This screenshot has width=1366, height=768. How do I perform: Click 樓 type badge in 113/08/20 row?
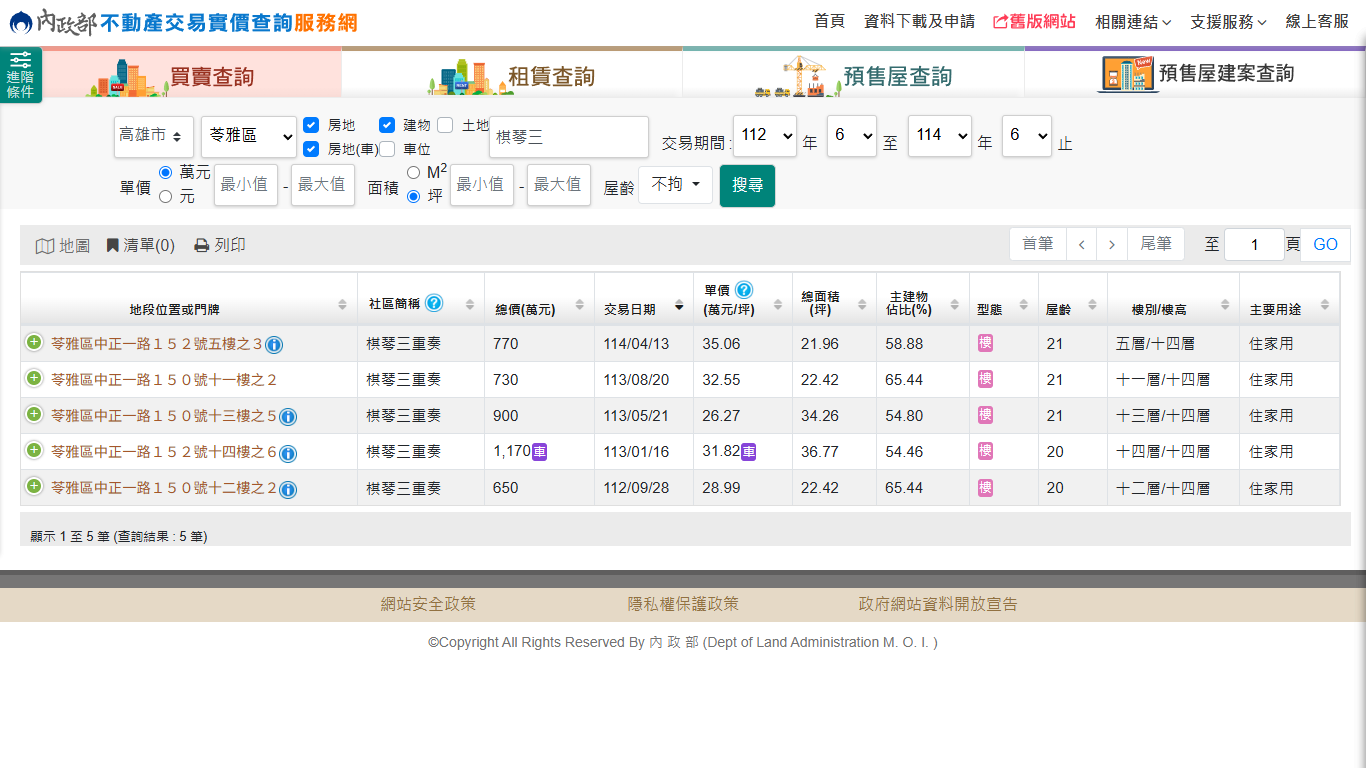985,379
